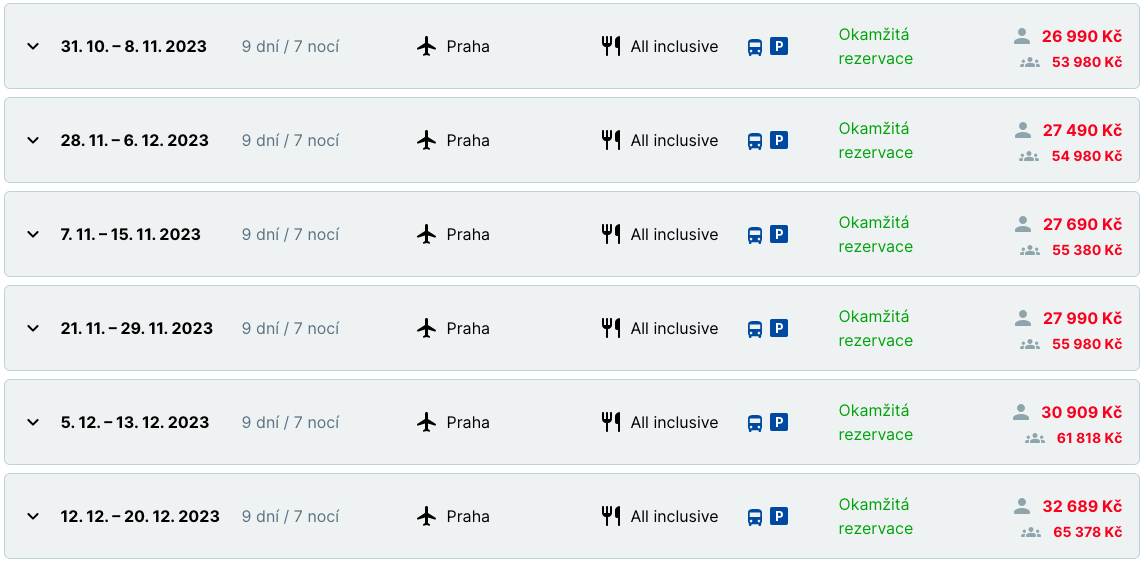The image size is (1145, 561).
Task: Click the parking icon in the 32 689 Kč row
Action: (x=779, y=516)
